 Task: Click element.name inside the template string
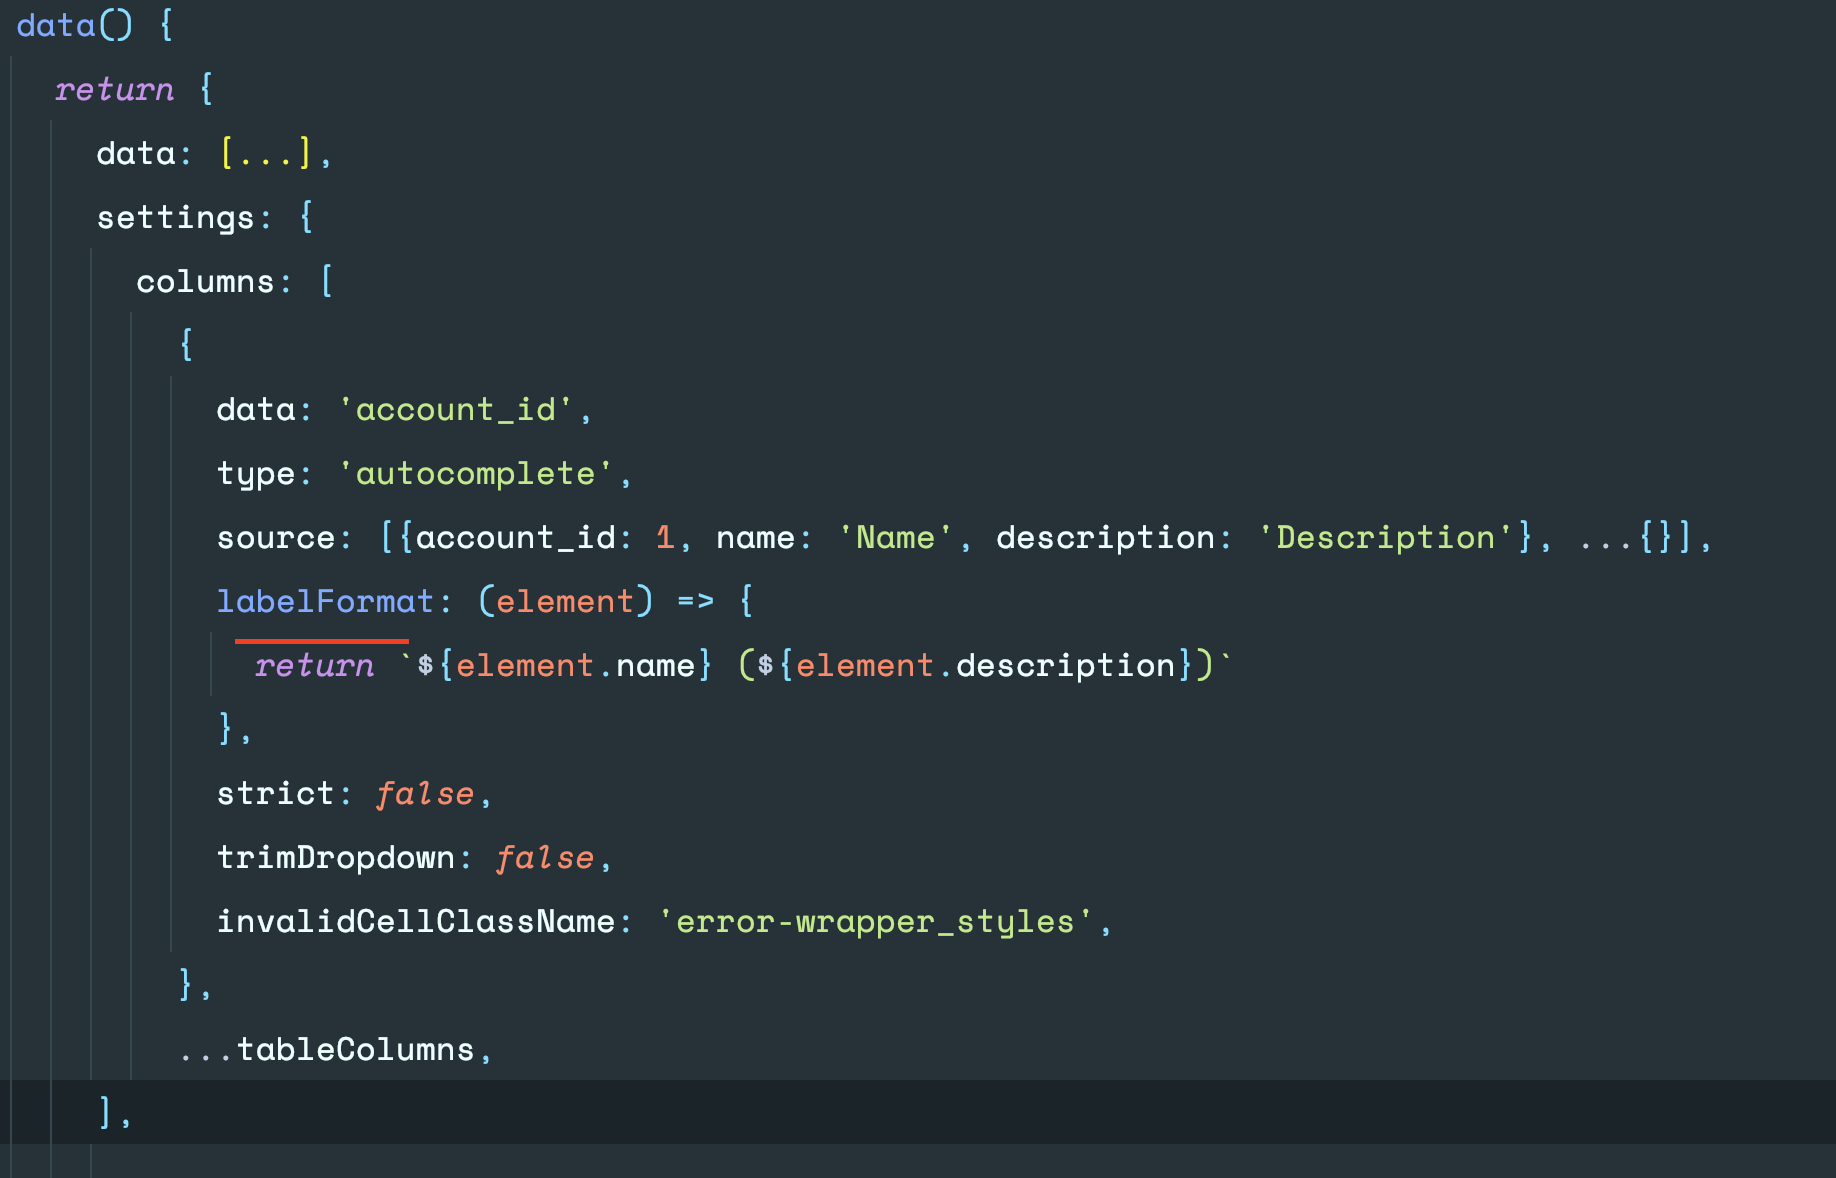(575, 665)
